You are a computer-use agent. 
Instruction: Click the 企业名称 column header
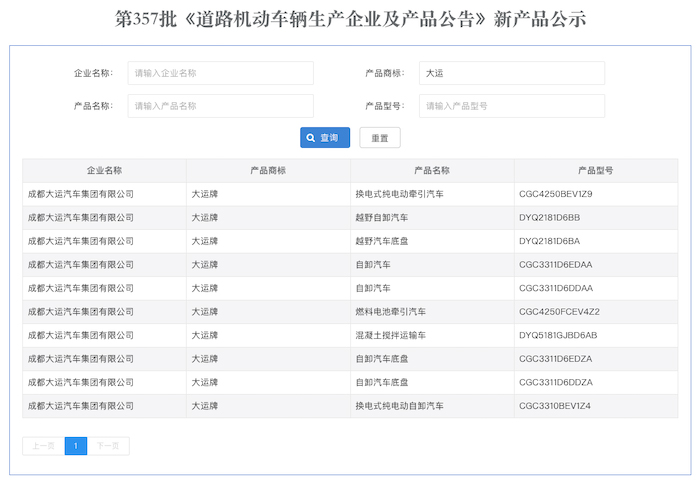coord(104,171)
